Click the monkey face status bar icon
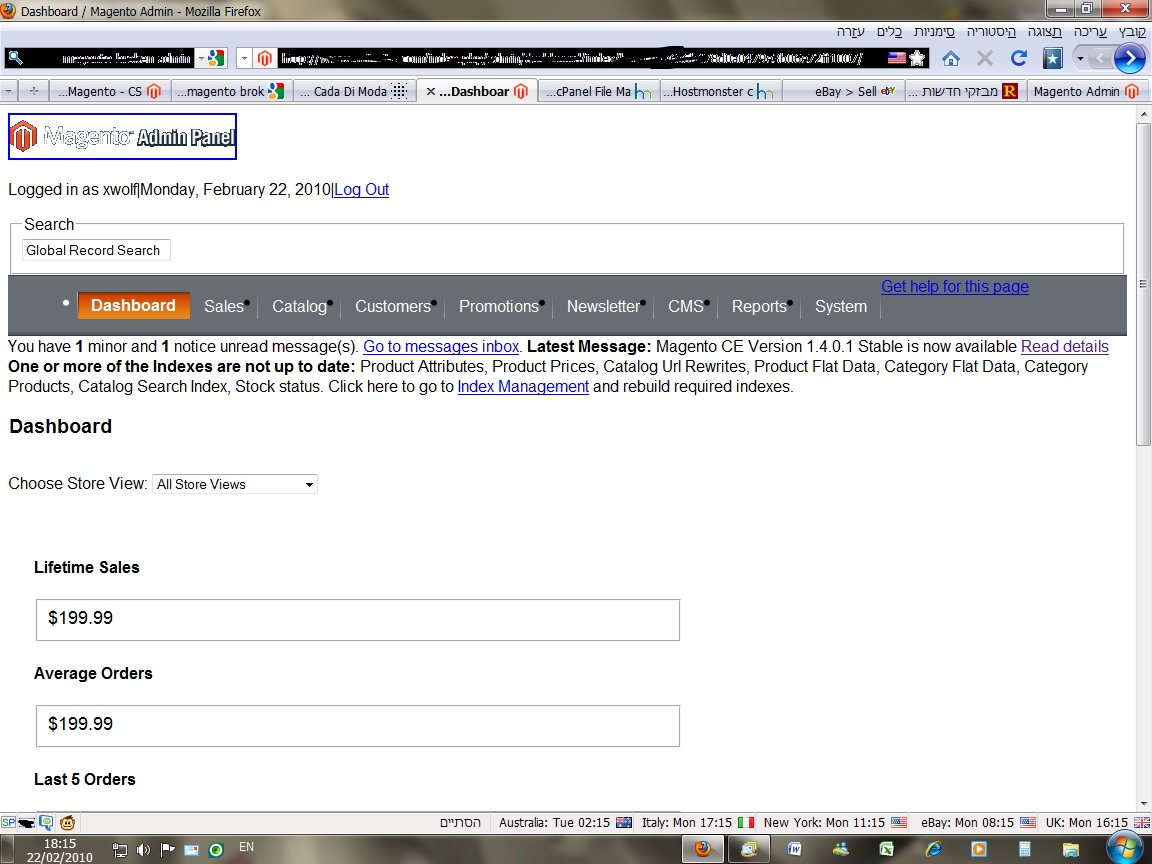This screenshot has width=1152, height=864. (x=68, y=823)
